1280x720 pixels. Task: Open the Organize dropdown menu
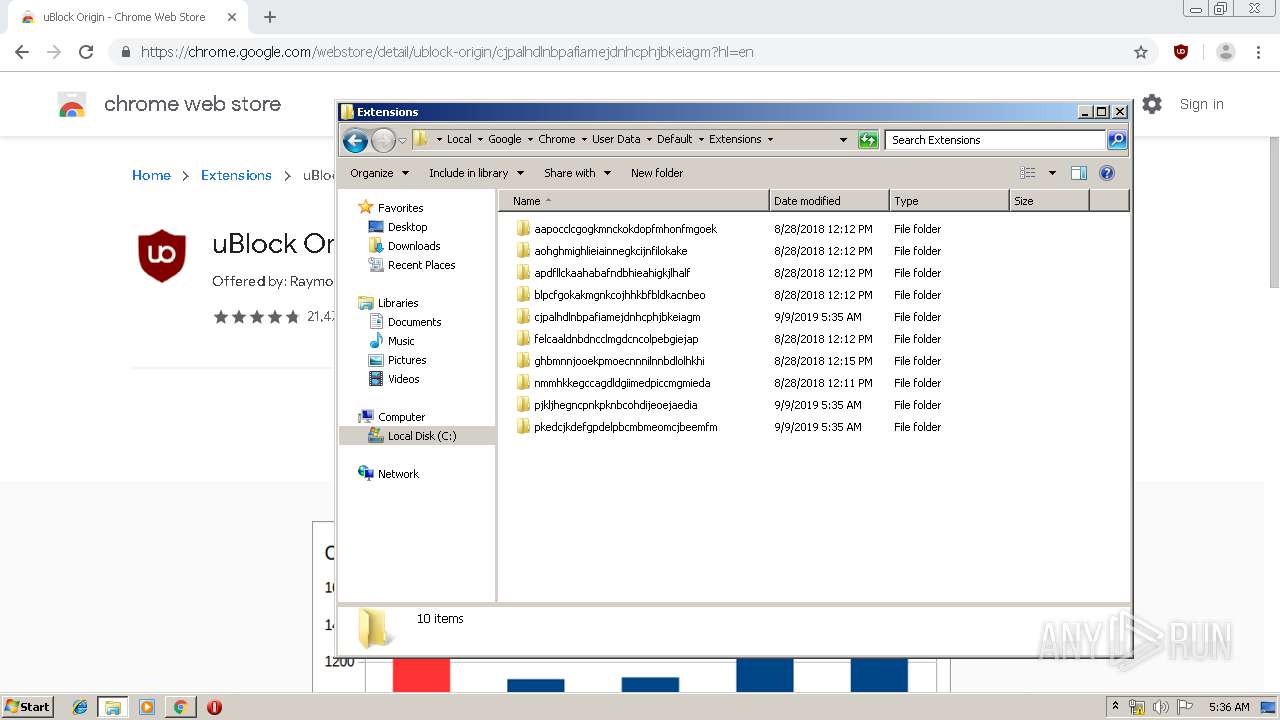[379, 173]
